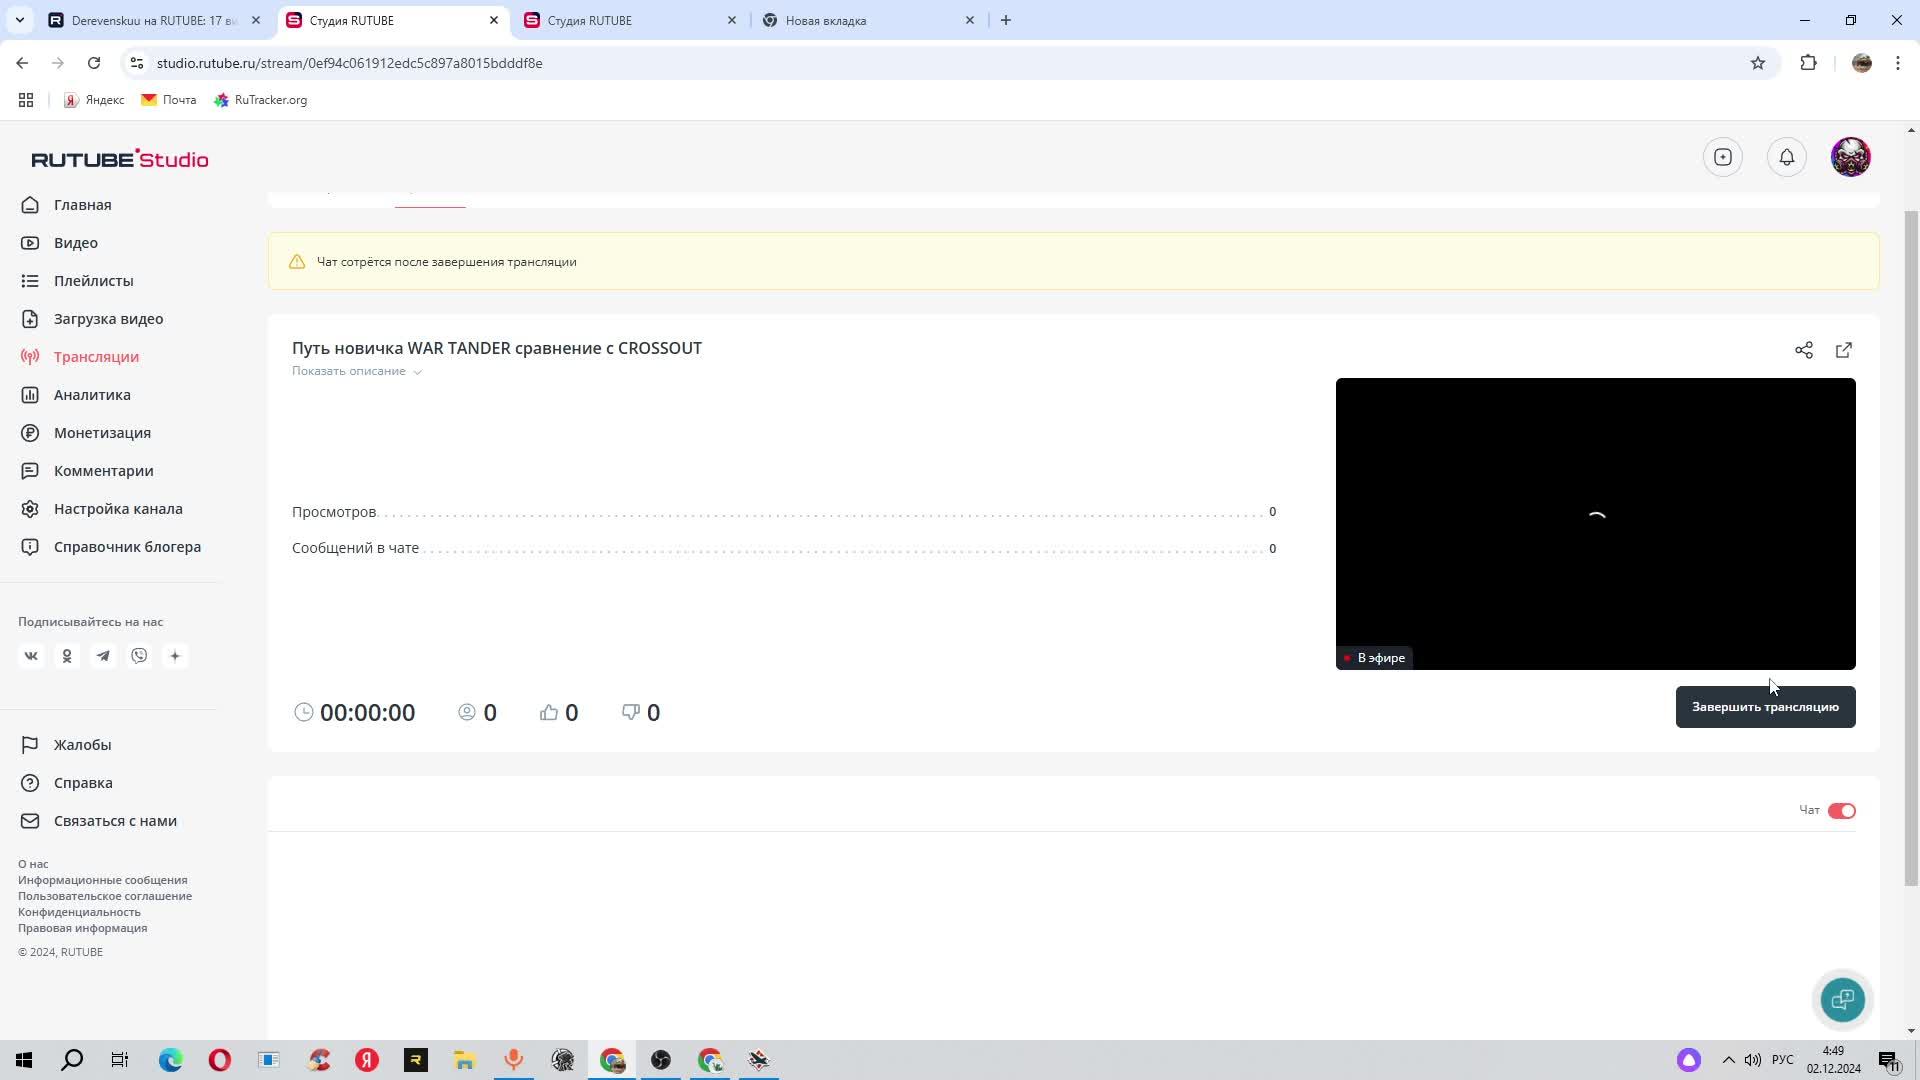The height and width of the screenshot is (1080, 1920).
Task: Go to Главная in sidebar
Action: click(82, 205)
